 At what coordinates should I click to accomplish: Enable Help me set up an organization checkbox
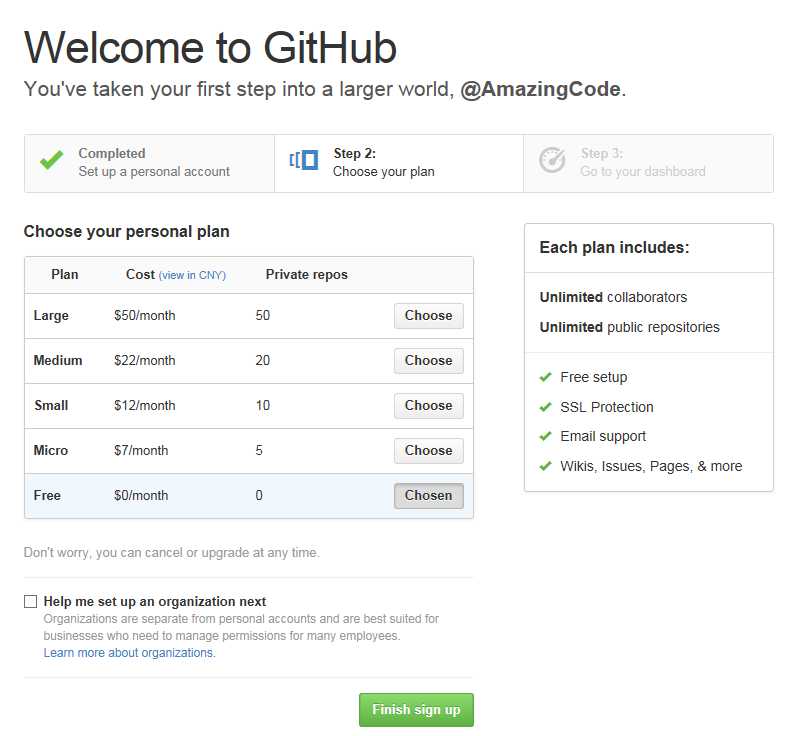[x=31, y=601]
